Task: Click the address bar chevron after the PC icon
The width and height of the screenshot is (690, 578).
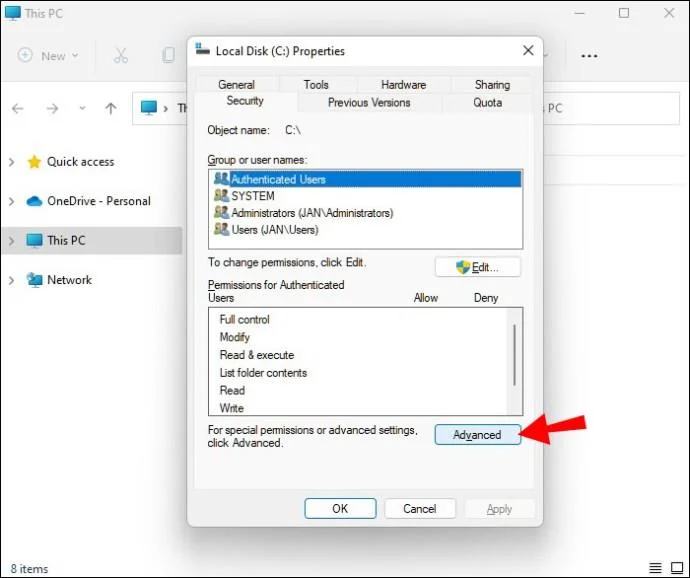Action: [x=165, y=108]
